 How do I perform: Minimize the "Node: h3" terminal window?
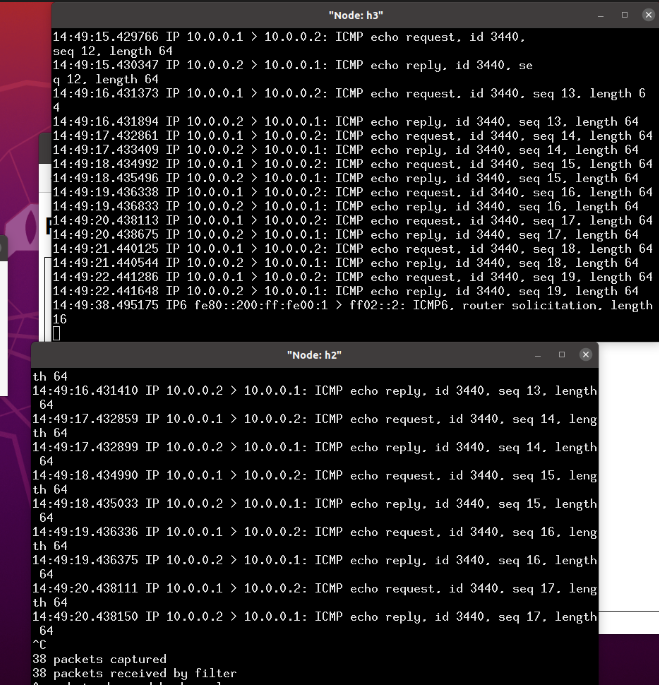(601, 15)
